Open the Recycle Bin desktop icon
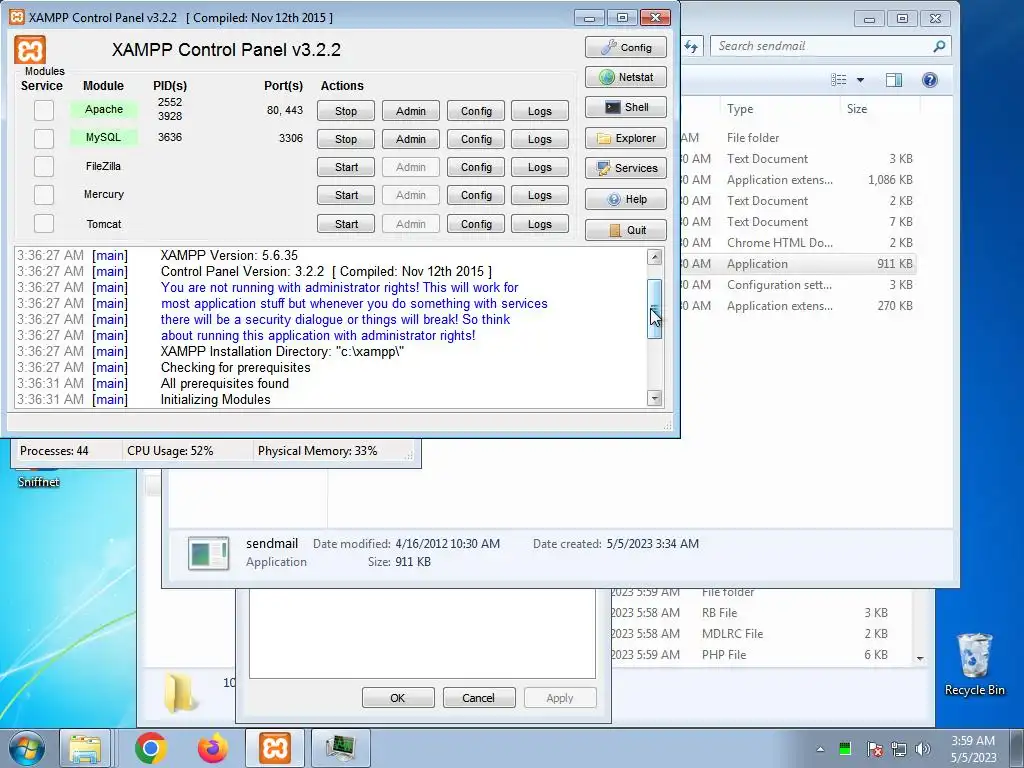This screenshot has height=768, width=1024. (974, 664)
